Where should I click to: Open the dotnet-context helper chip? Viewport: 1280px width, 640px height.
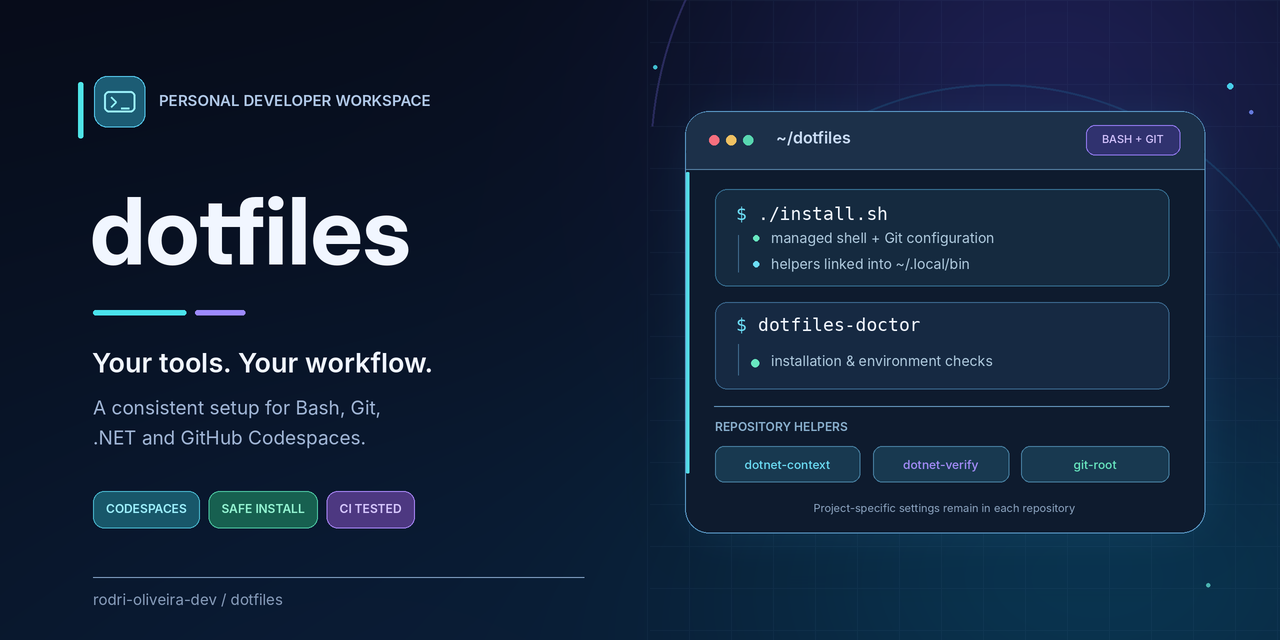coord(787,464)
